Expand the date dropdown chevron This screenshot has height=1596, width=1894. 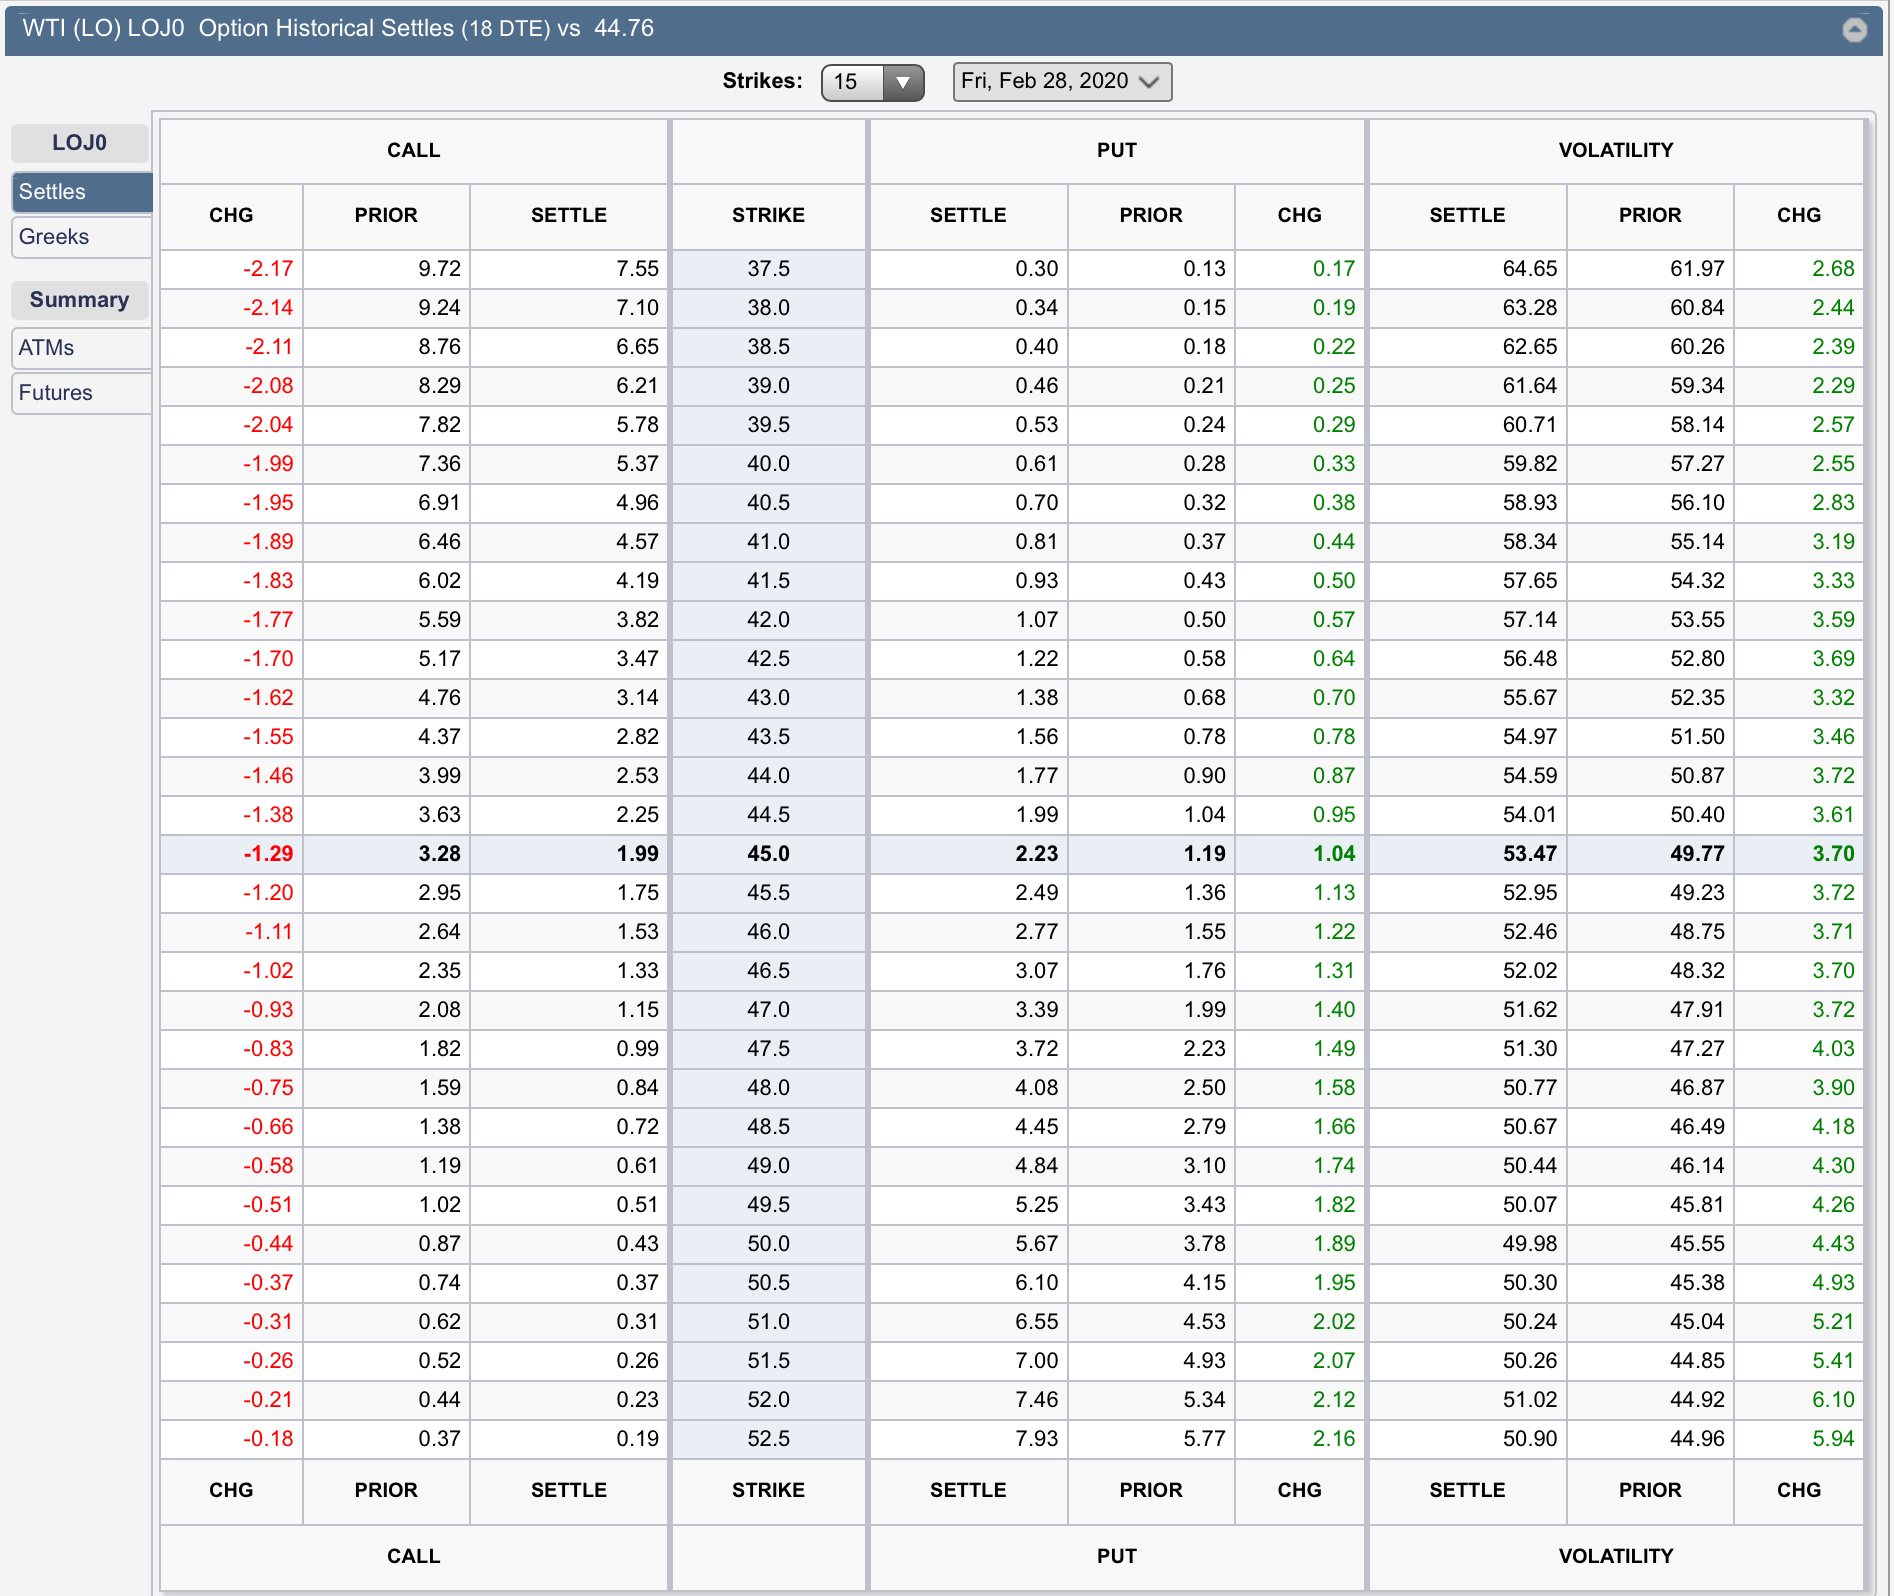click(1148, 82)
